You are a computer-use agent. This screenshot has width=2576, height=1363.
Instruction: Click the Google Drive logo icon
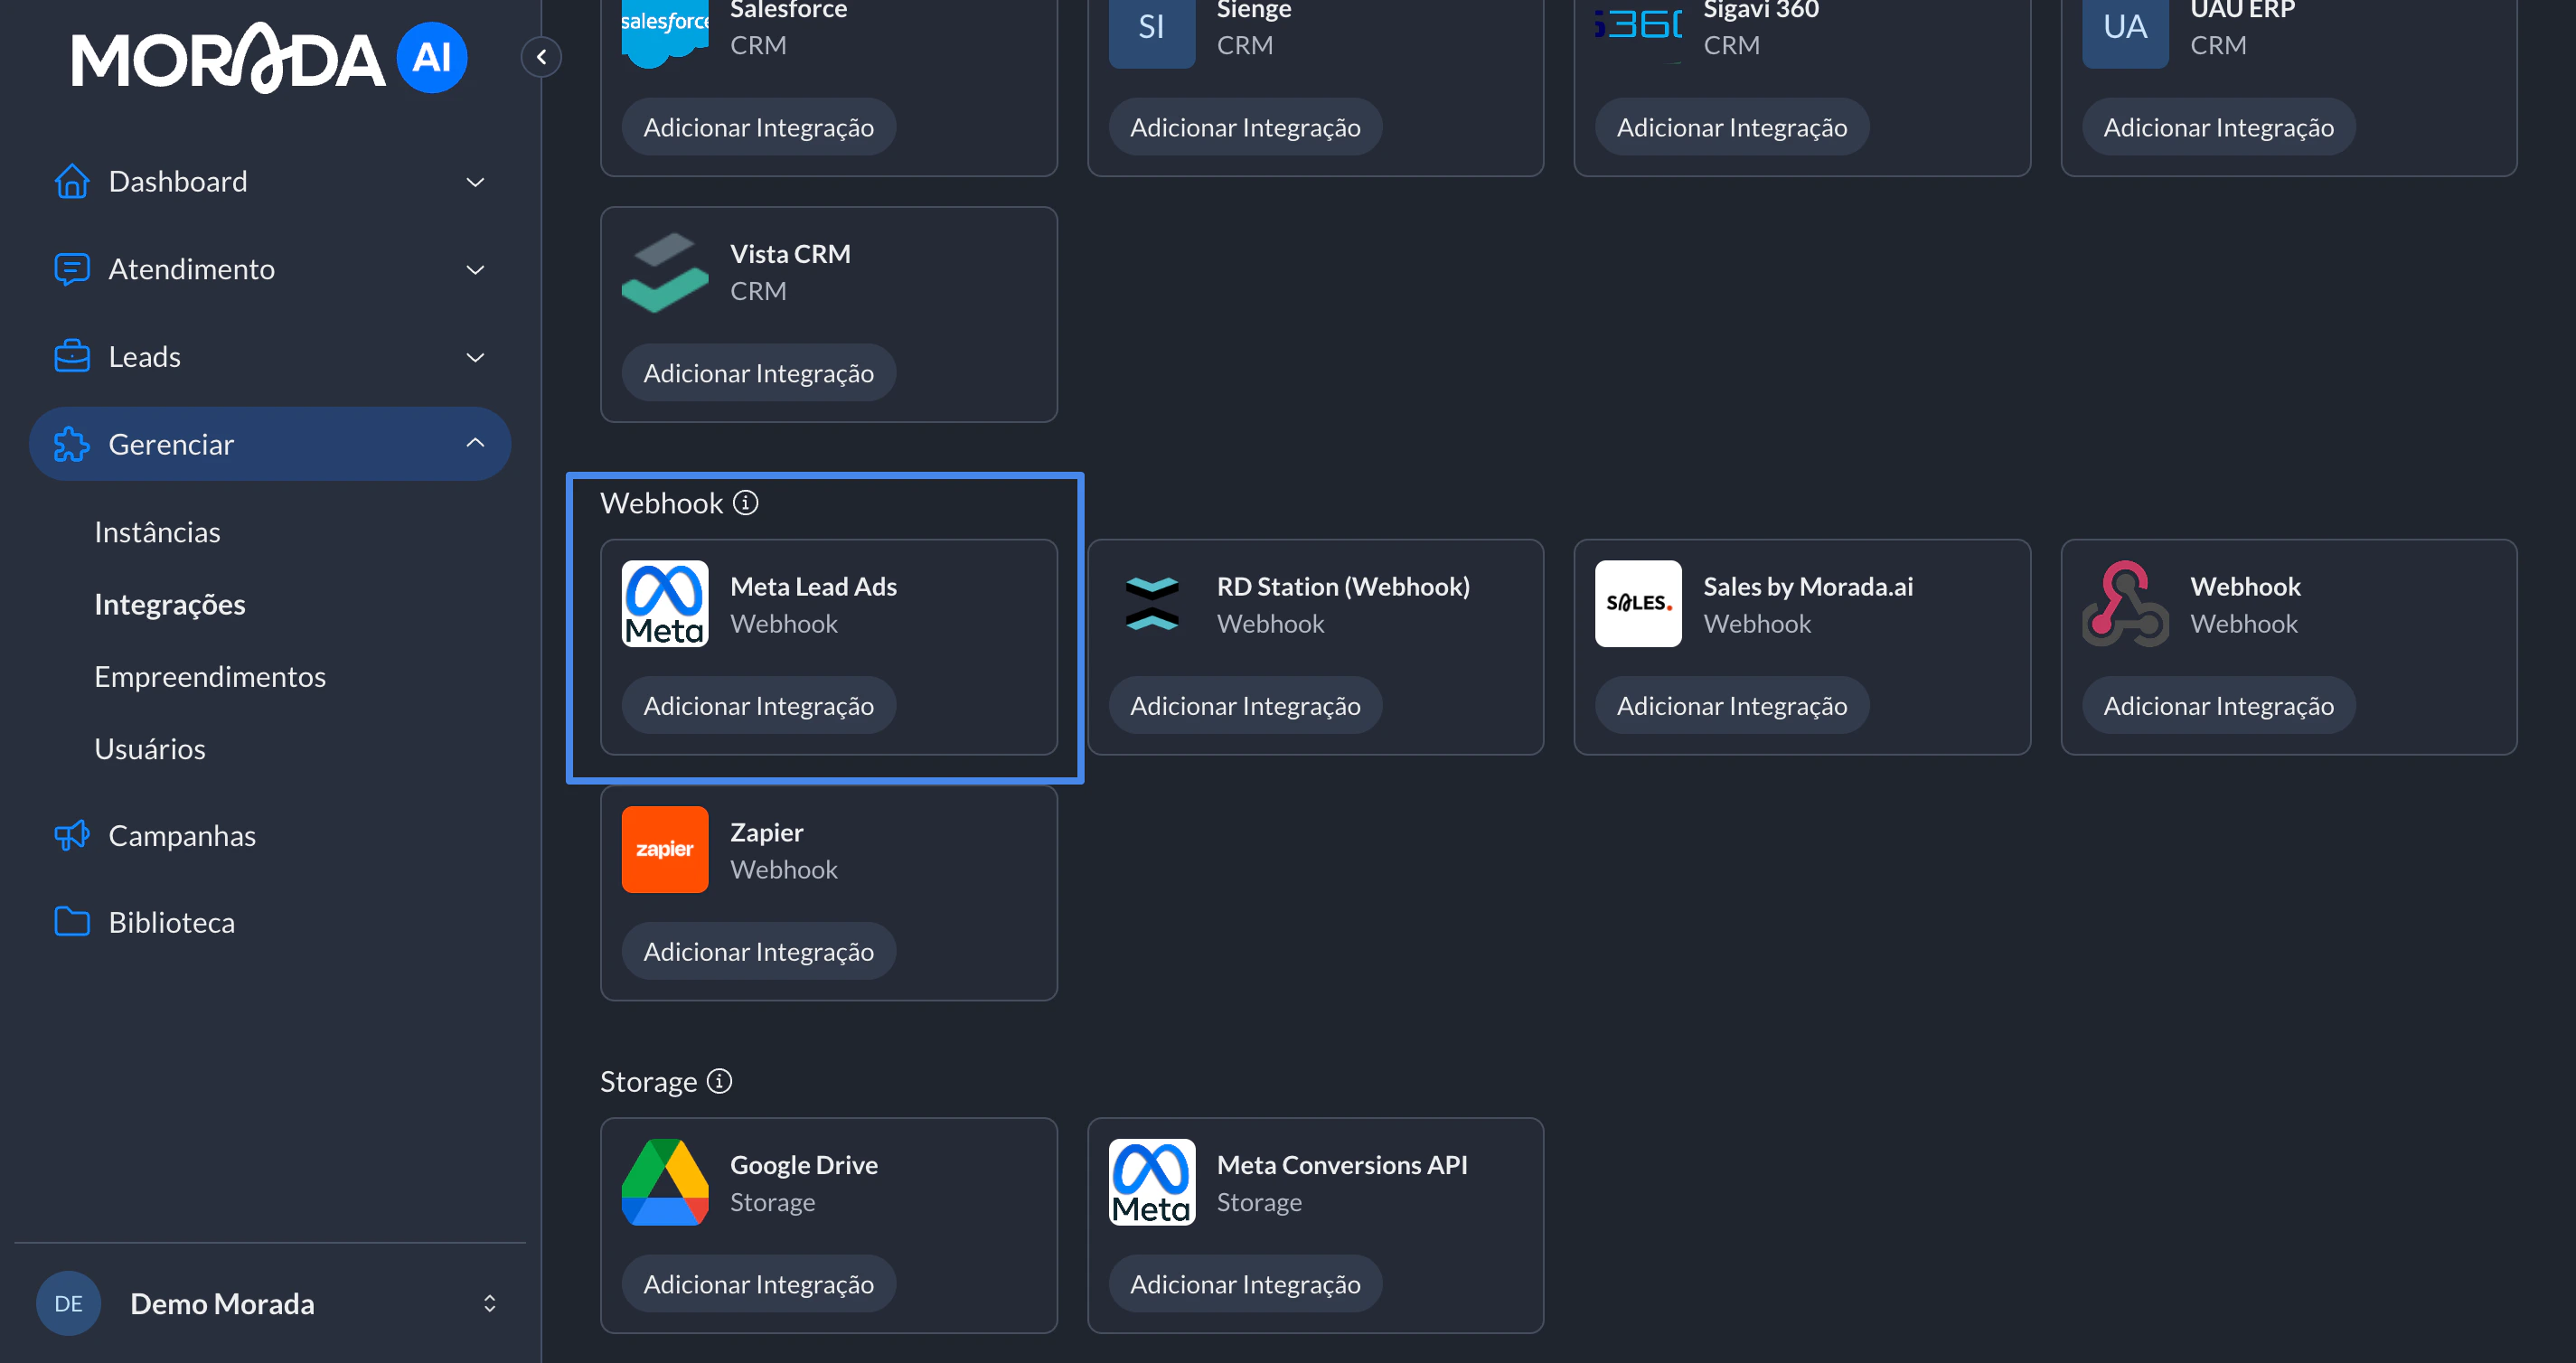click(x=664, y=1182)
